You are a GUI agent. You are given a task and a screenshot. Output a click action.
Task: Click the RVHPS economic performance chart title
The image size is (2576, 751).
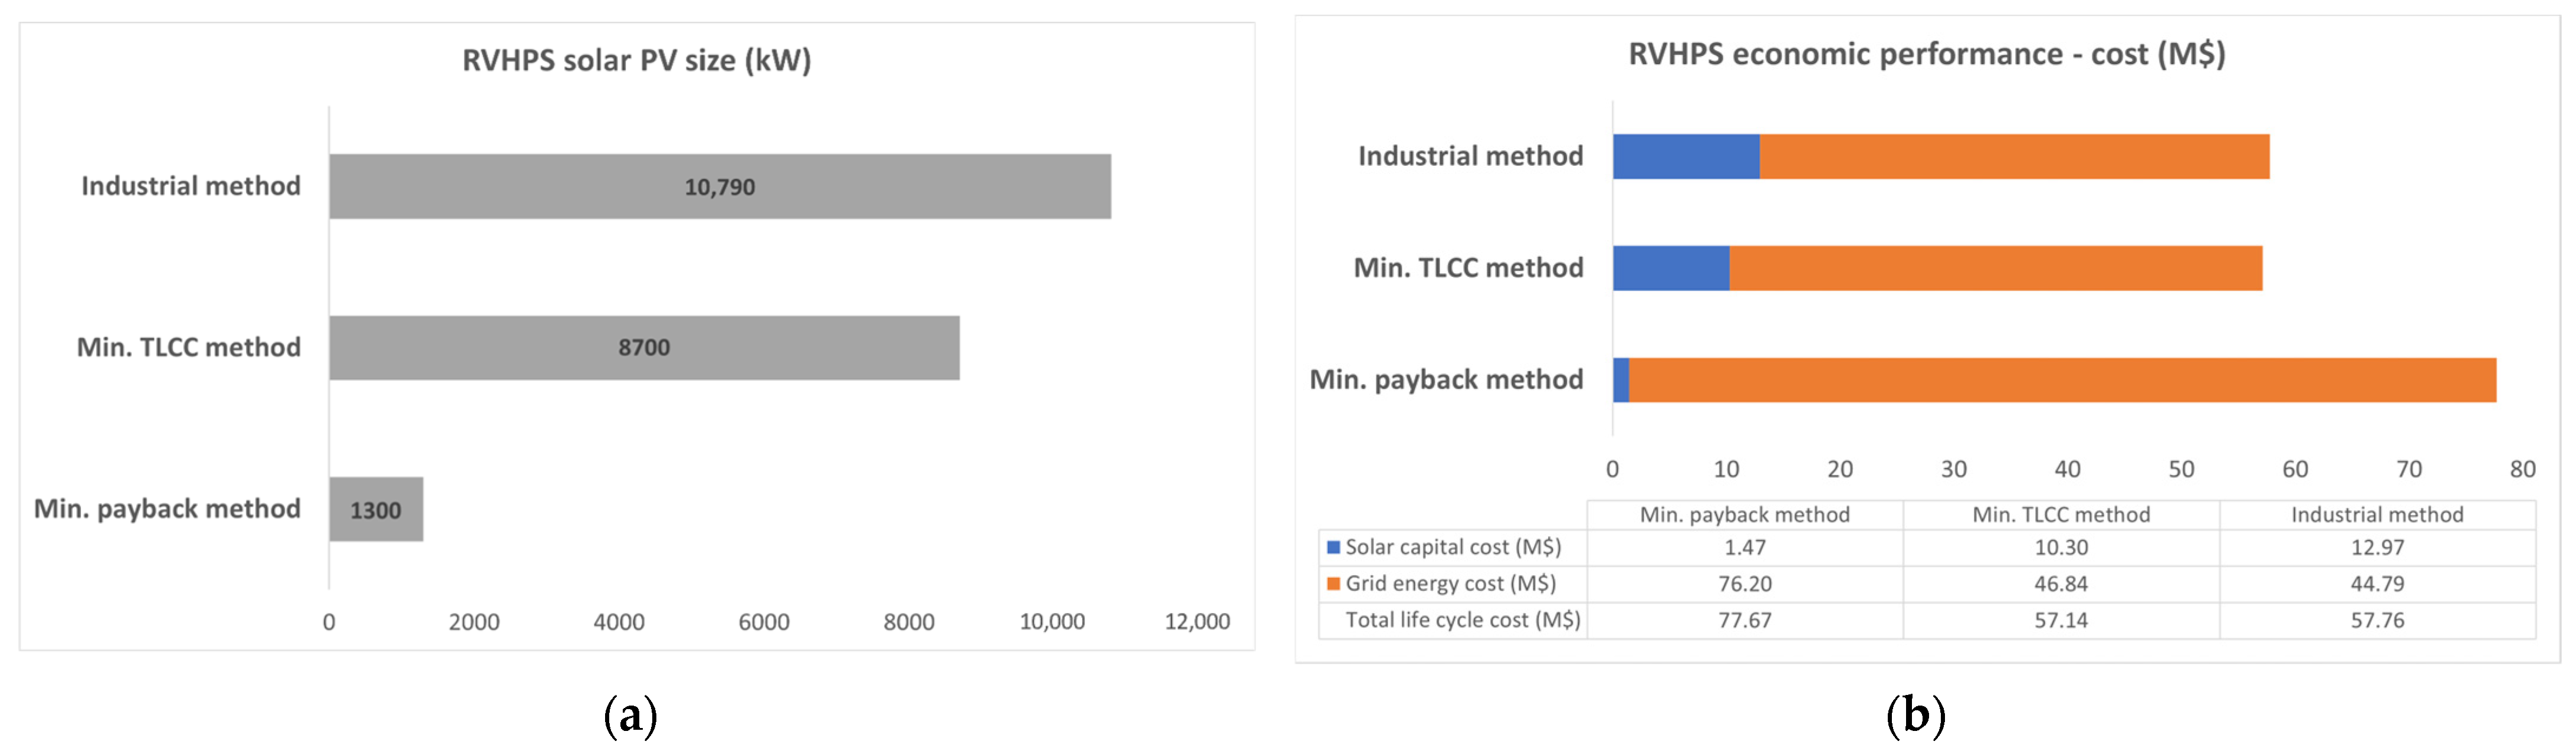(x=1926, y=54)
